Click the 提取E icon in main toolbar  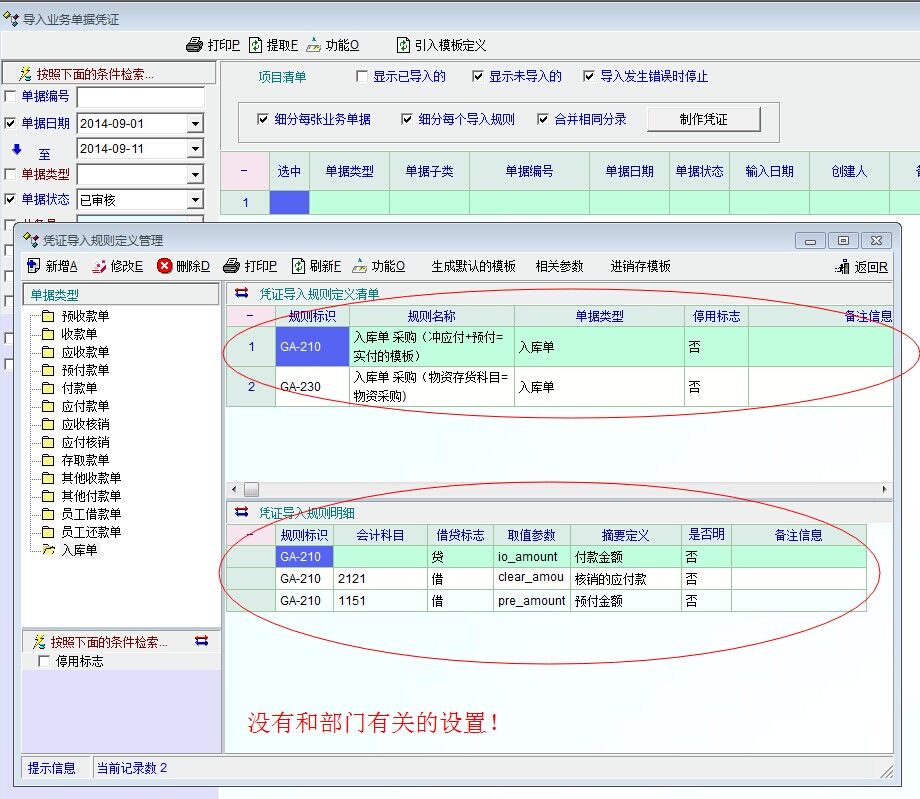coord(256,45)
